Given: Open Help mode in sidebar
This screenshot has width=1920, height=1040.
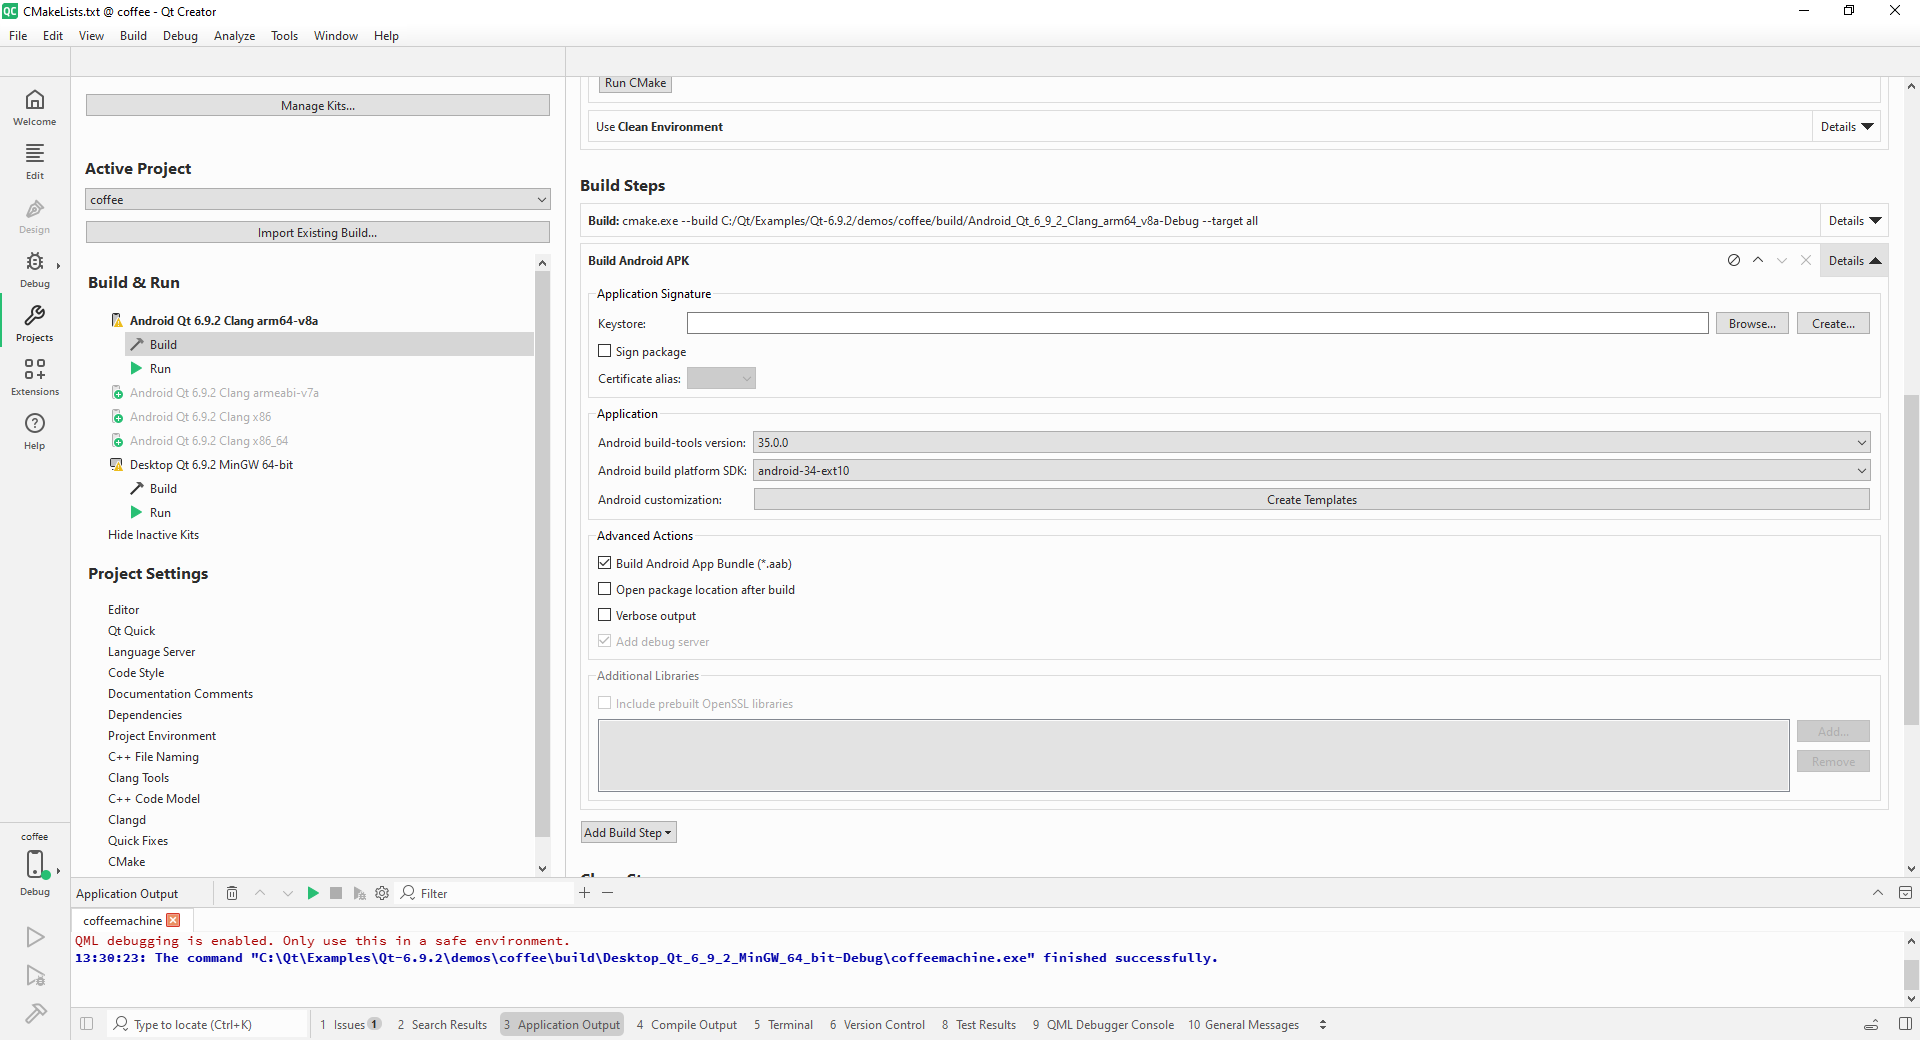Looking at the screenshot, I should tap(35, 431).
